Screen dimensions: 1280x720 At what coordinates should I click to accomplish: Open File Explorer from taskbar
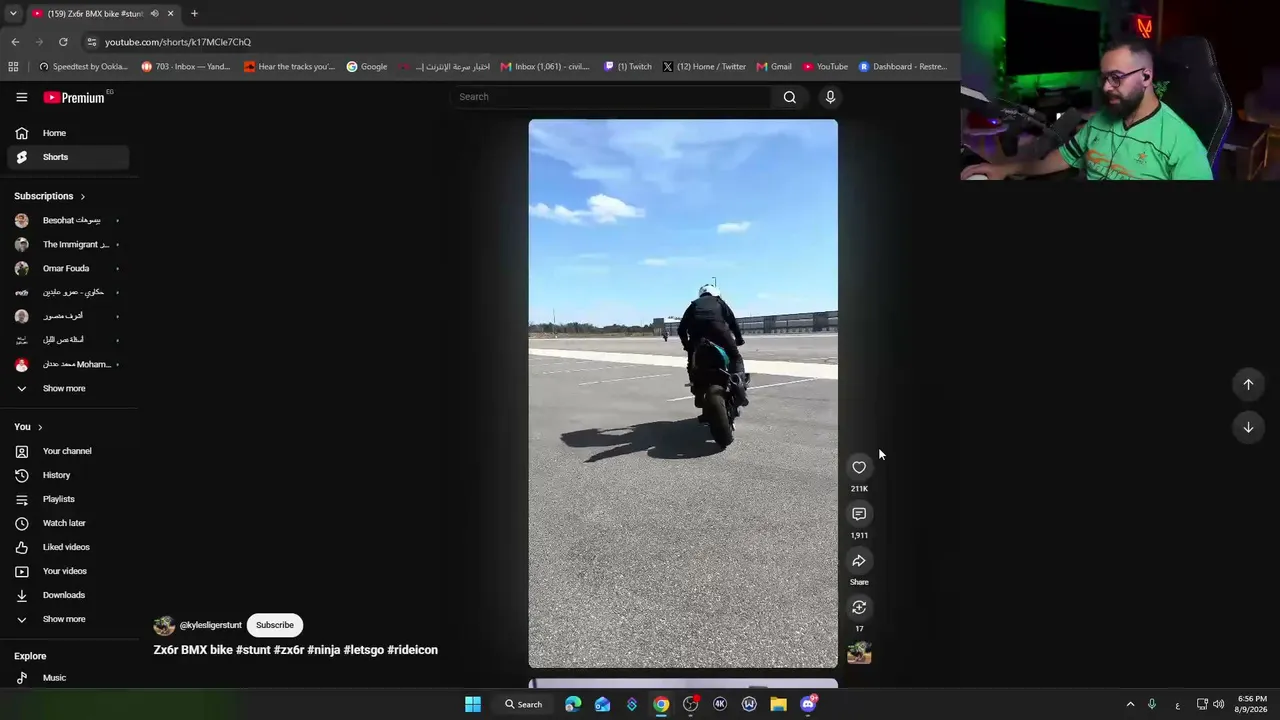click(778, 704)
